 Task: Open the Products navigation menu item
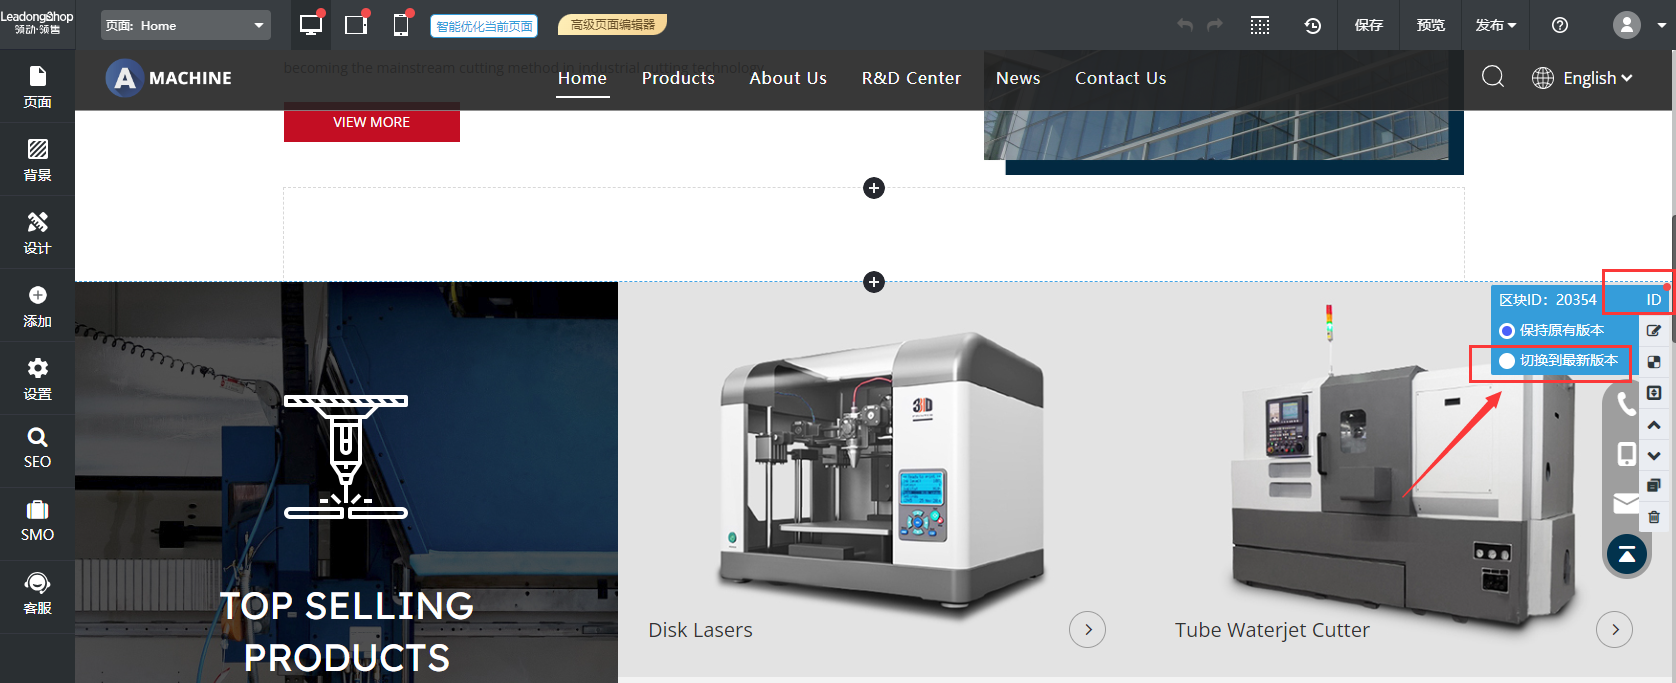(x=678, y=78)
